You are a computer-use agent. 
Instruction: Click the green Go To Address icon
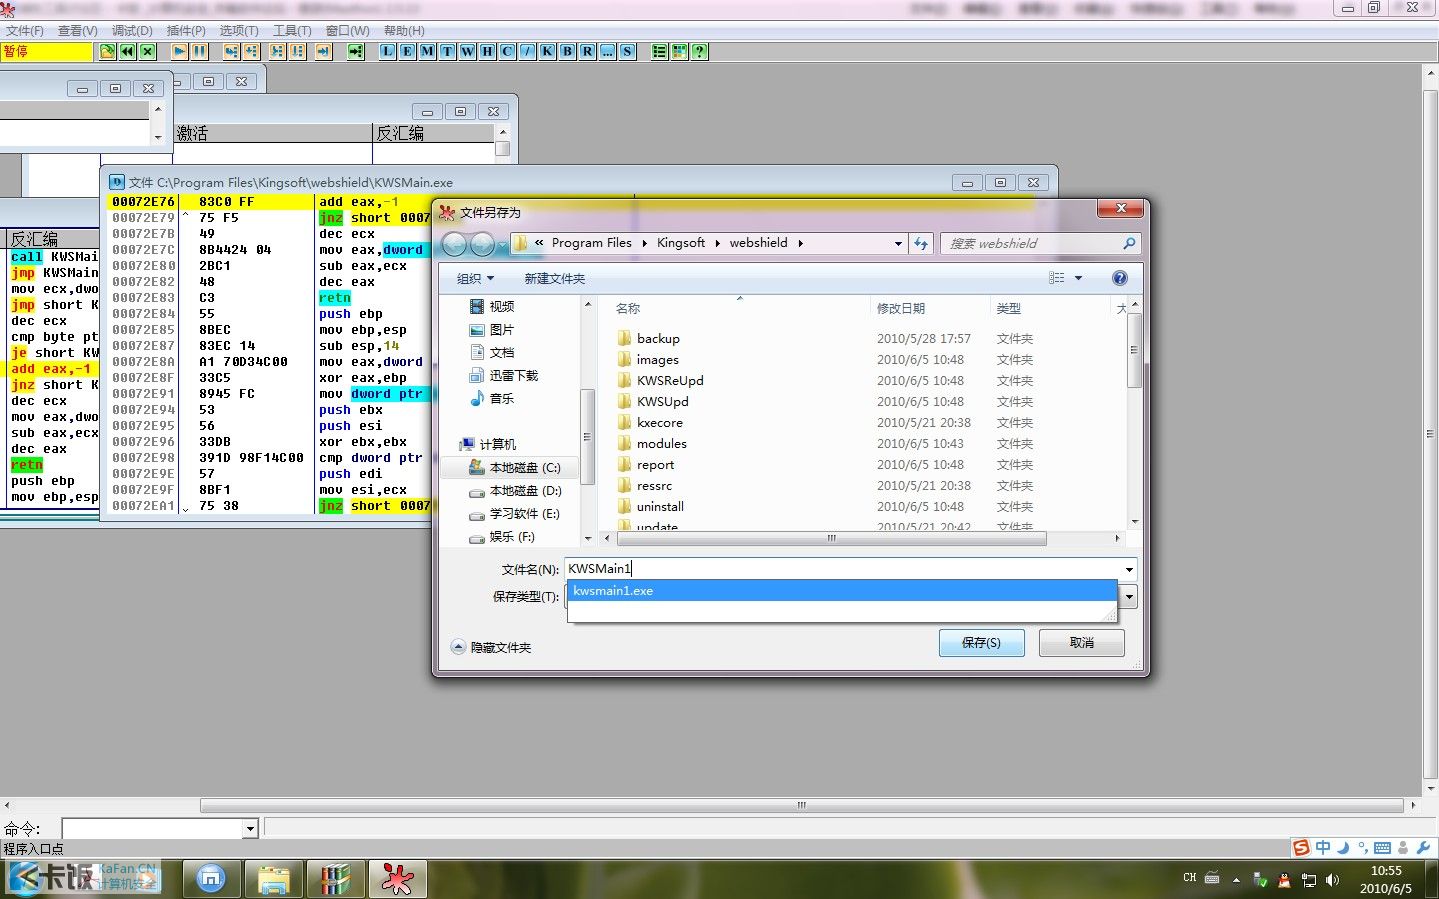click(355, 51)
